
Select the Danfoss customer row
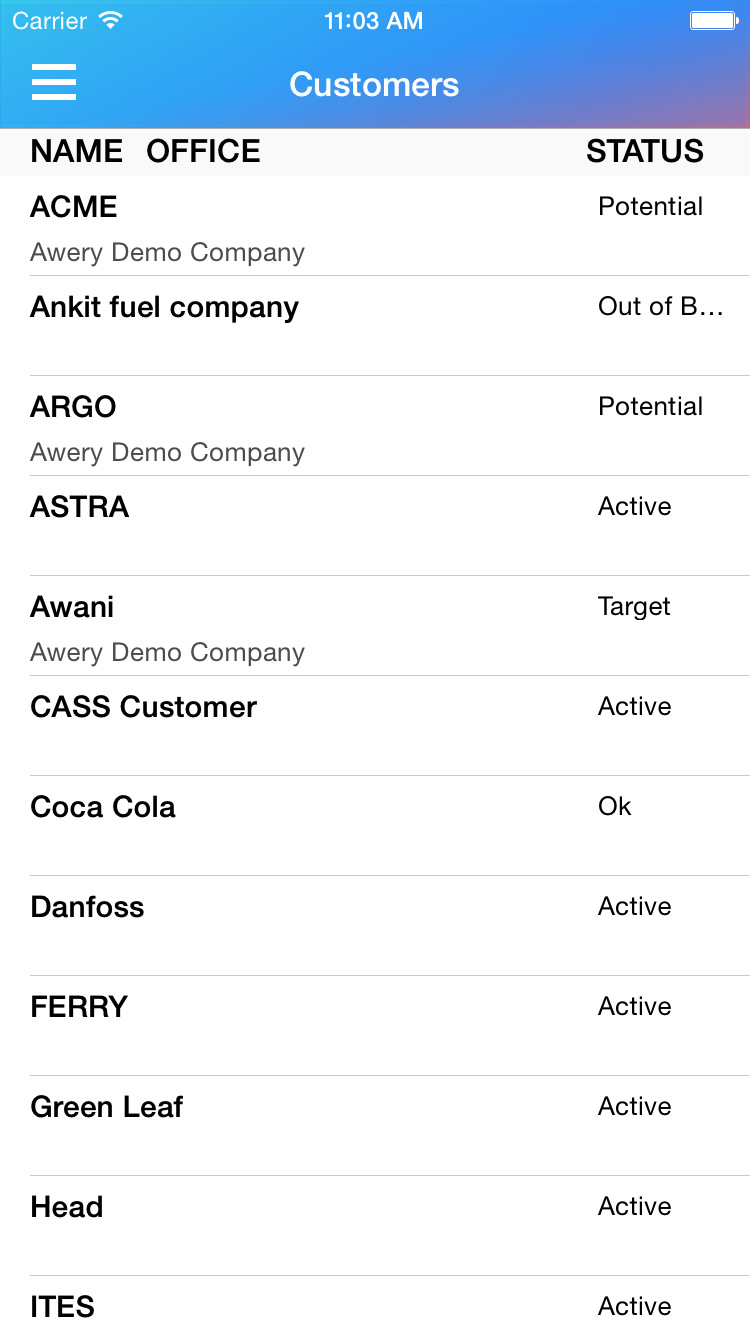point(375,926)
